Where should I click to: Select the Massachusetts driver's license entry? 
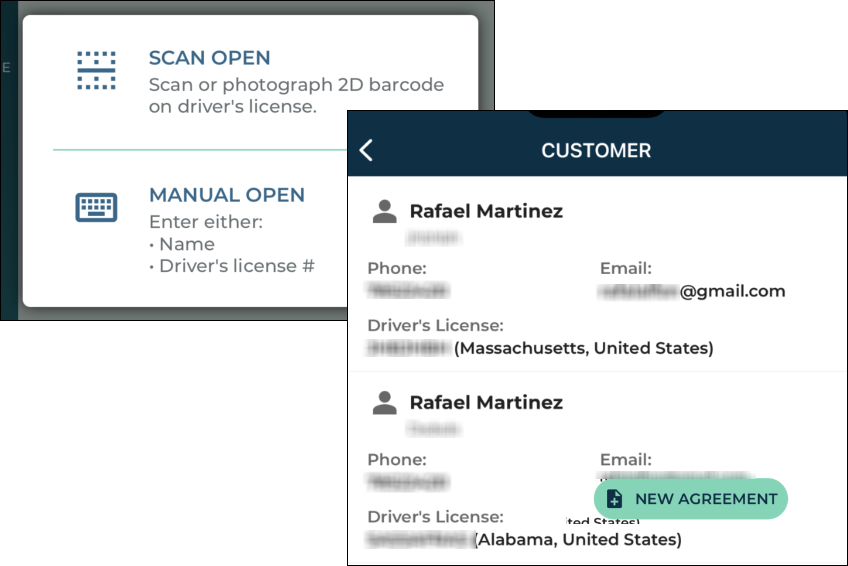point(540,348)
